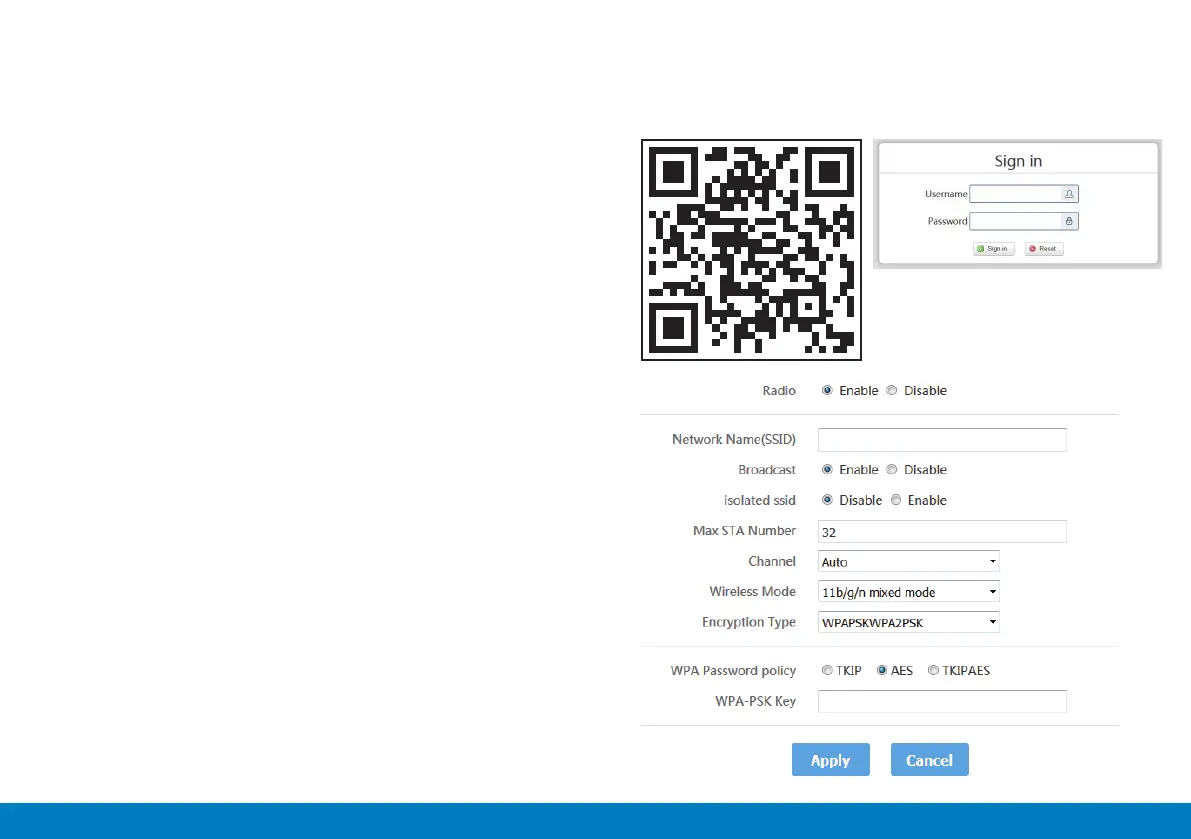Click the Sign in button
The image size is (1191, 839).
tap(994, 248)
